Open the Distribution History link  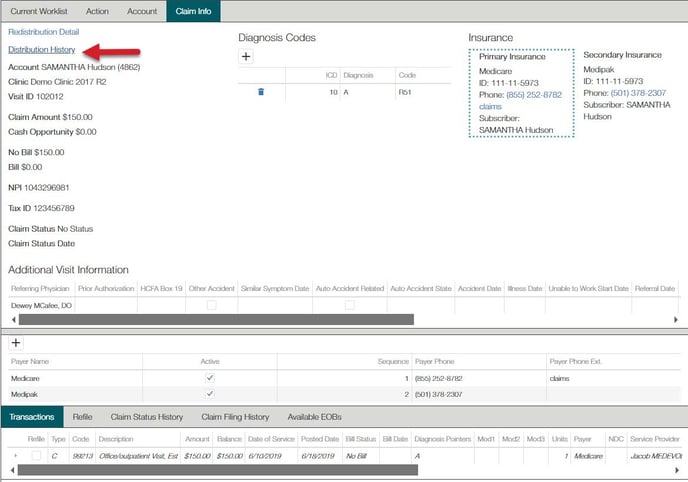click(x=40, y=50)
